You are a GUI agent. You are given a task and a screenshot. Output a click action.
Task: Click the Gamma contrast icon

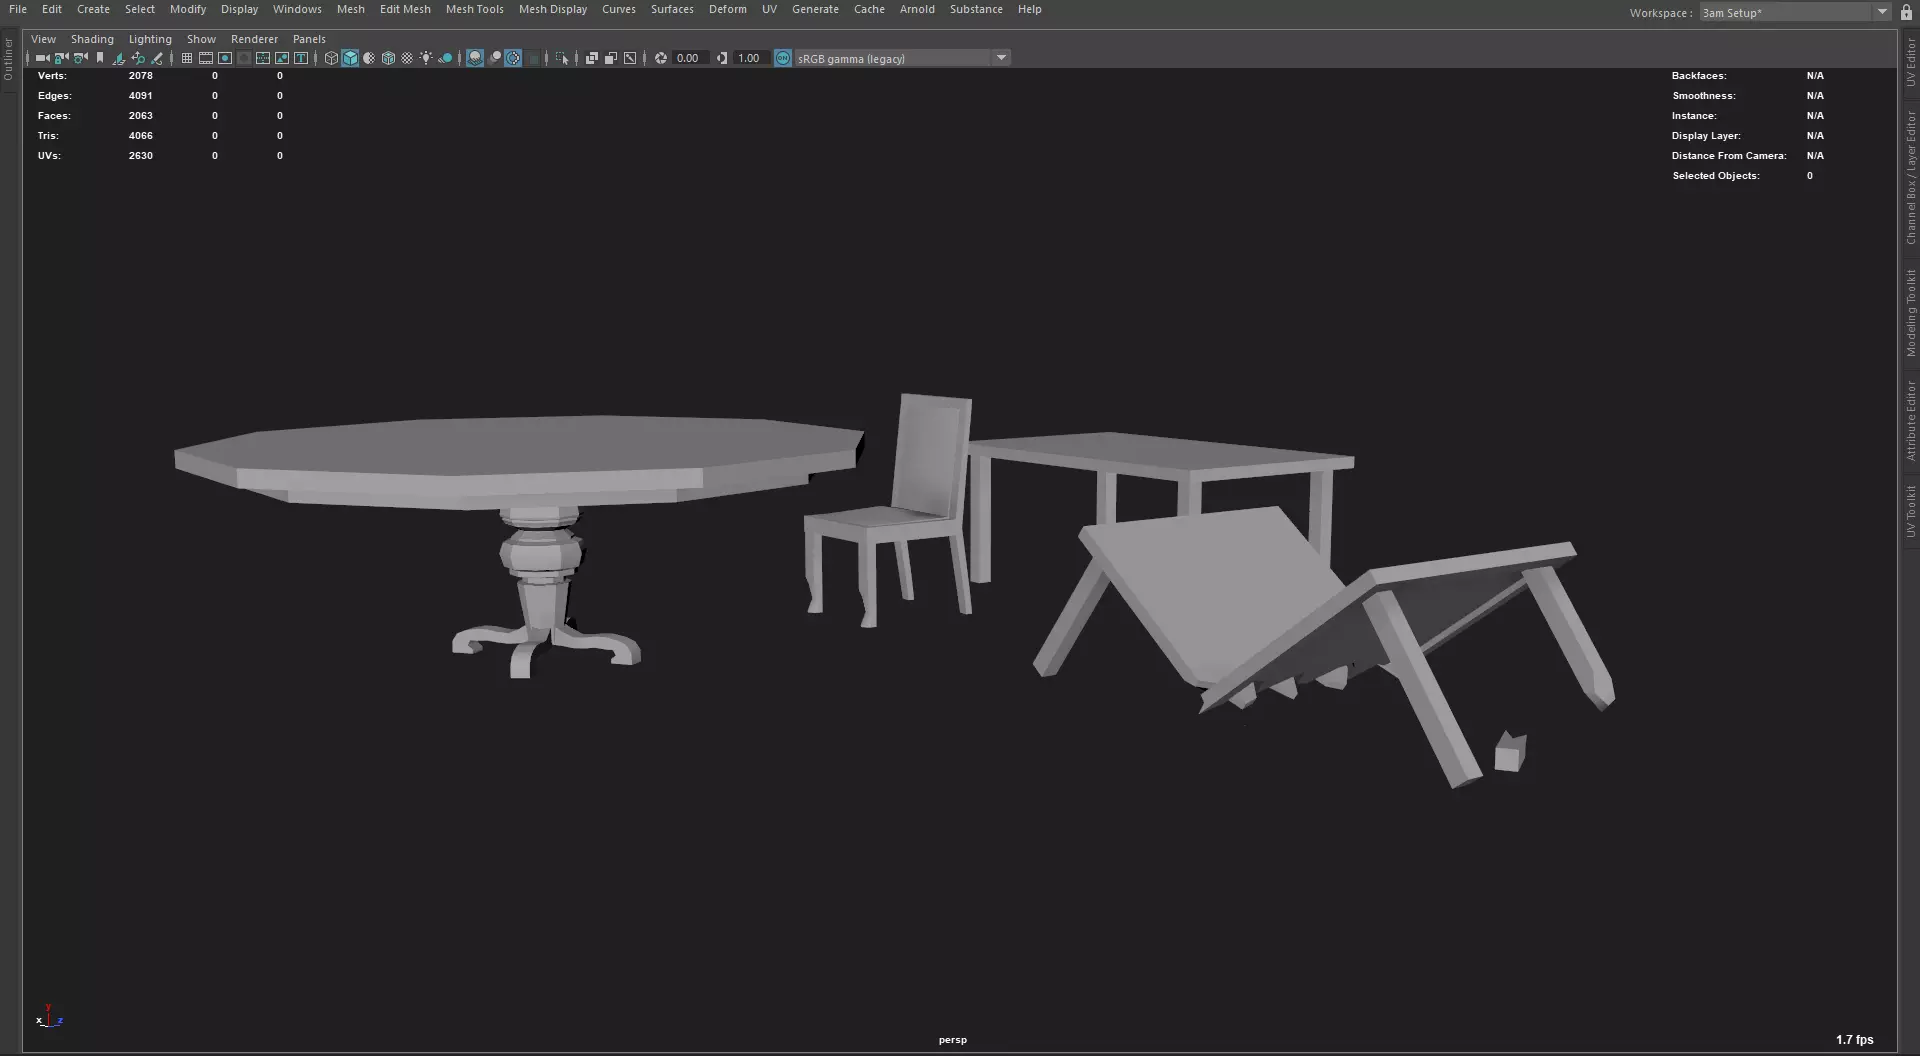click(x=722, y=58)
